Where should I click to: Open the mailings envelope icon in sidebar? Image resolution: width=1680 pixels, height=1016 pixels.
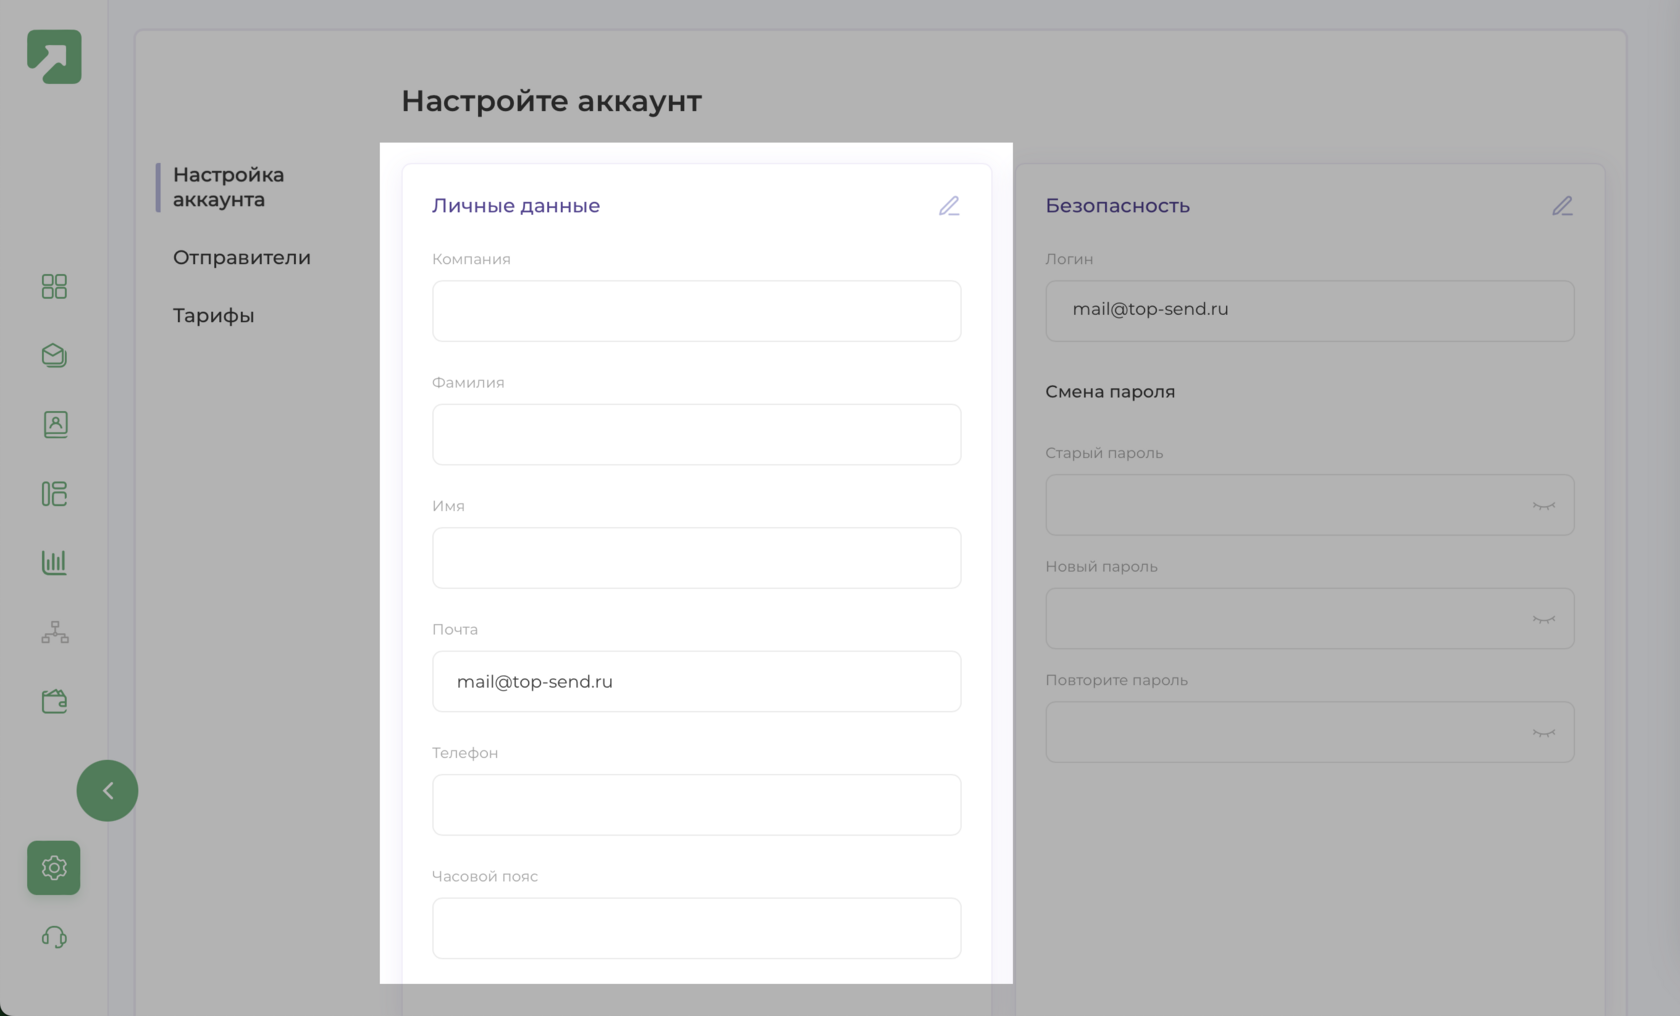(x=54, y=356)
